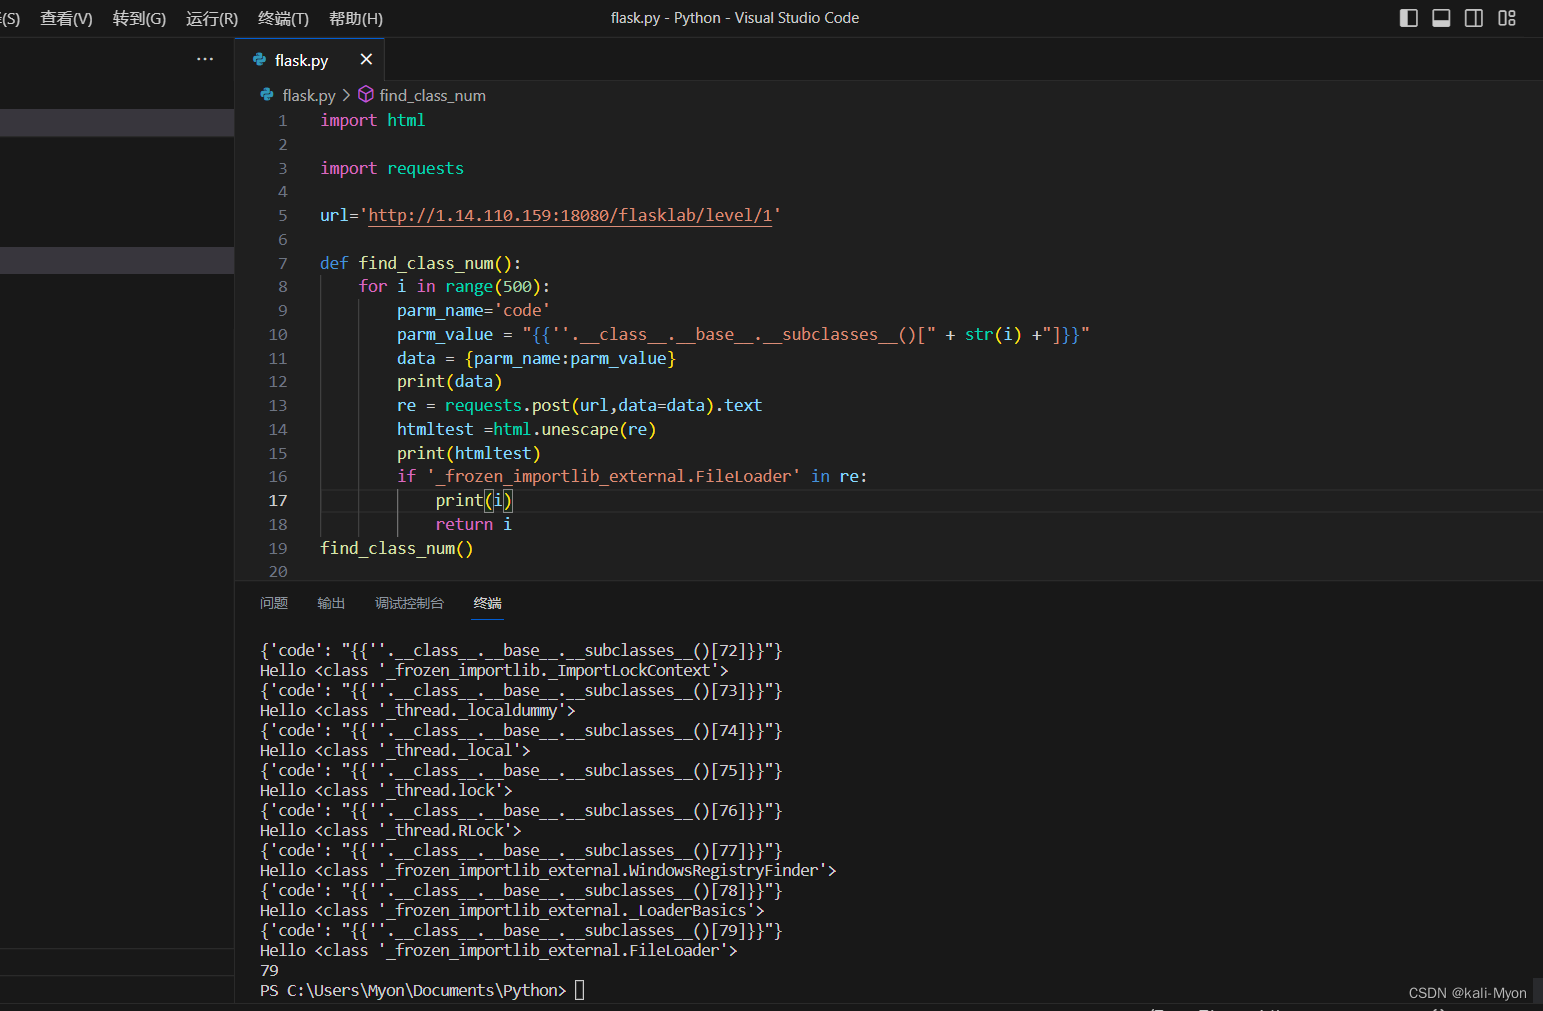Viewport: 1543px width, 1011px height.
Task: Click 'for i in range(500):' line
Action: [454, 286]
